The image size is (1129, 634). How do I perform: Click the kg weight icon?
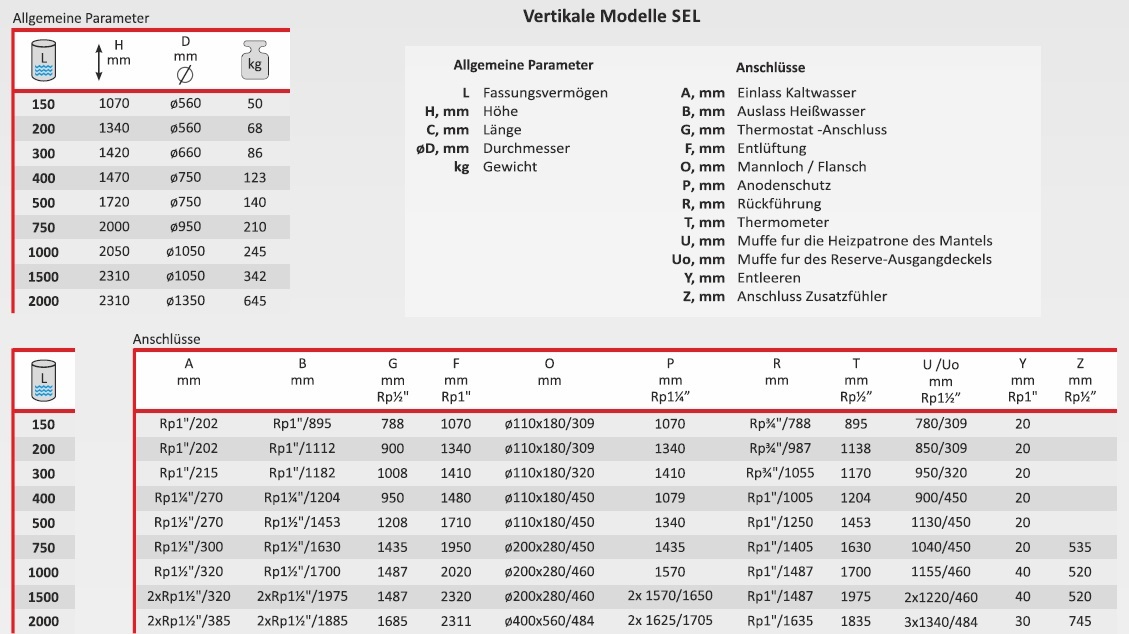click(255, 61)
